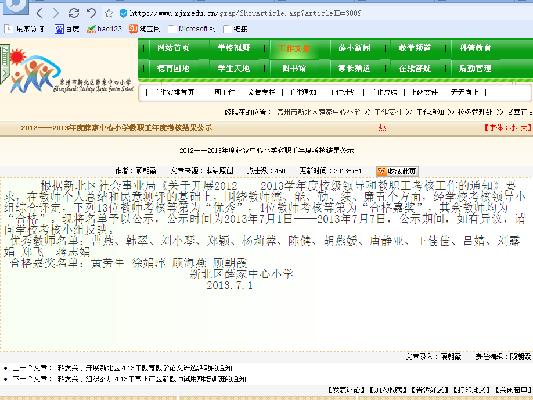
Task: Click the browser forward arrow
Action: click(x=55, y=13)
